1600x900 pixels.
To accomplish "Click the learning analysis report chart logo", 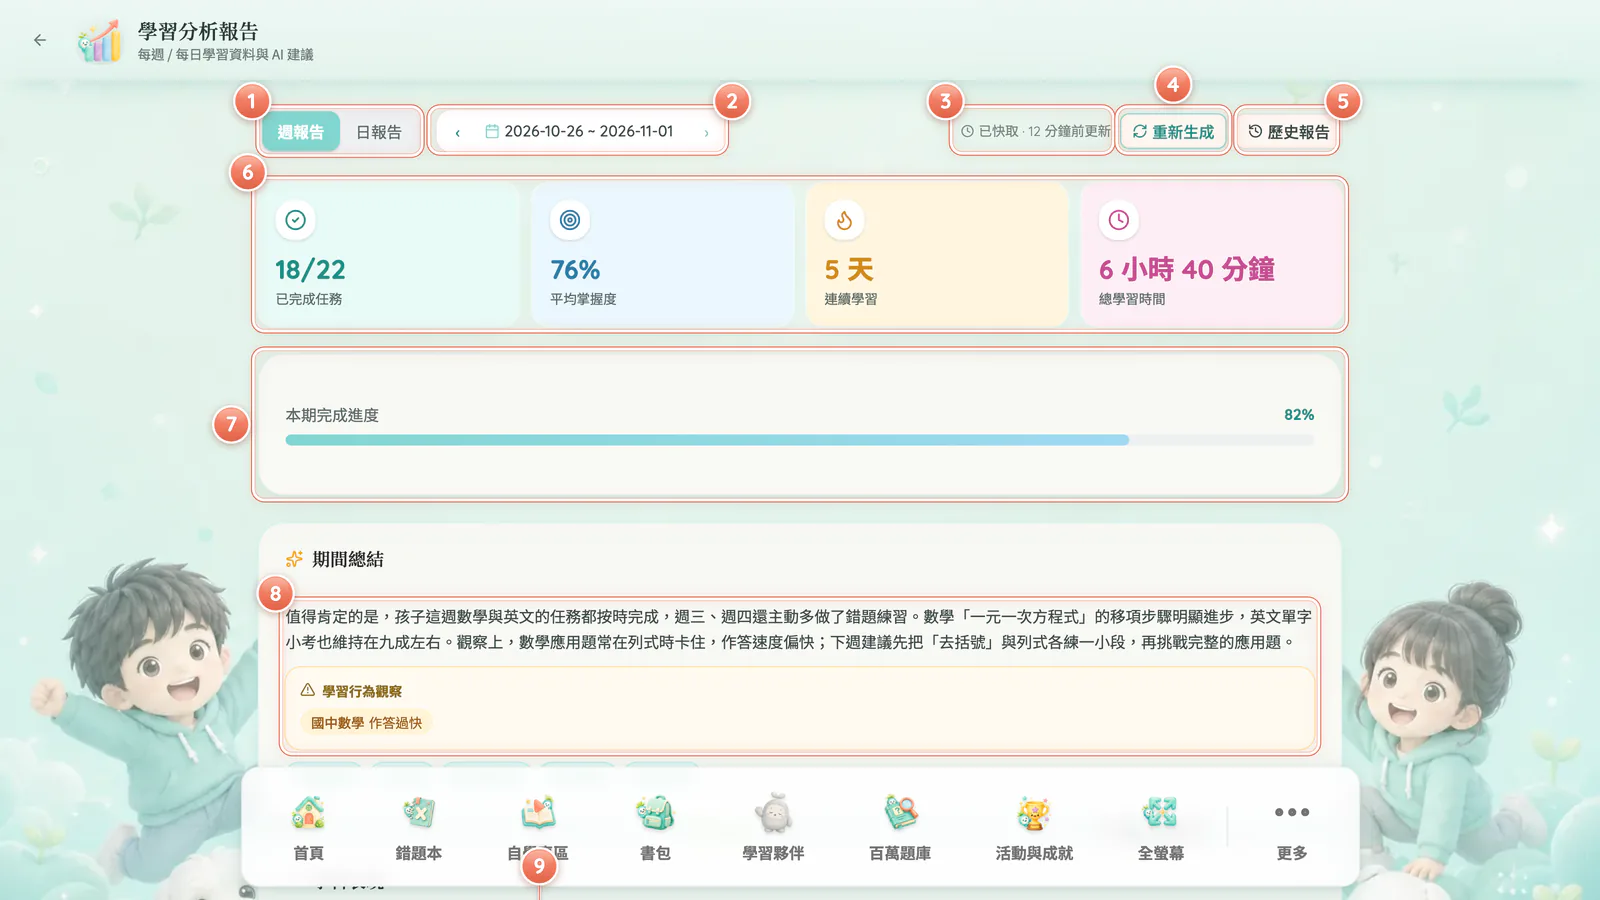I will coord(100,41).
